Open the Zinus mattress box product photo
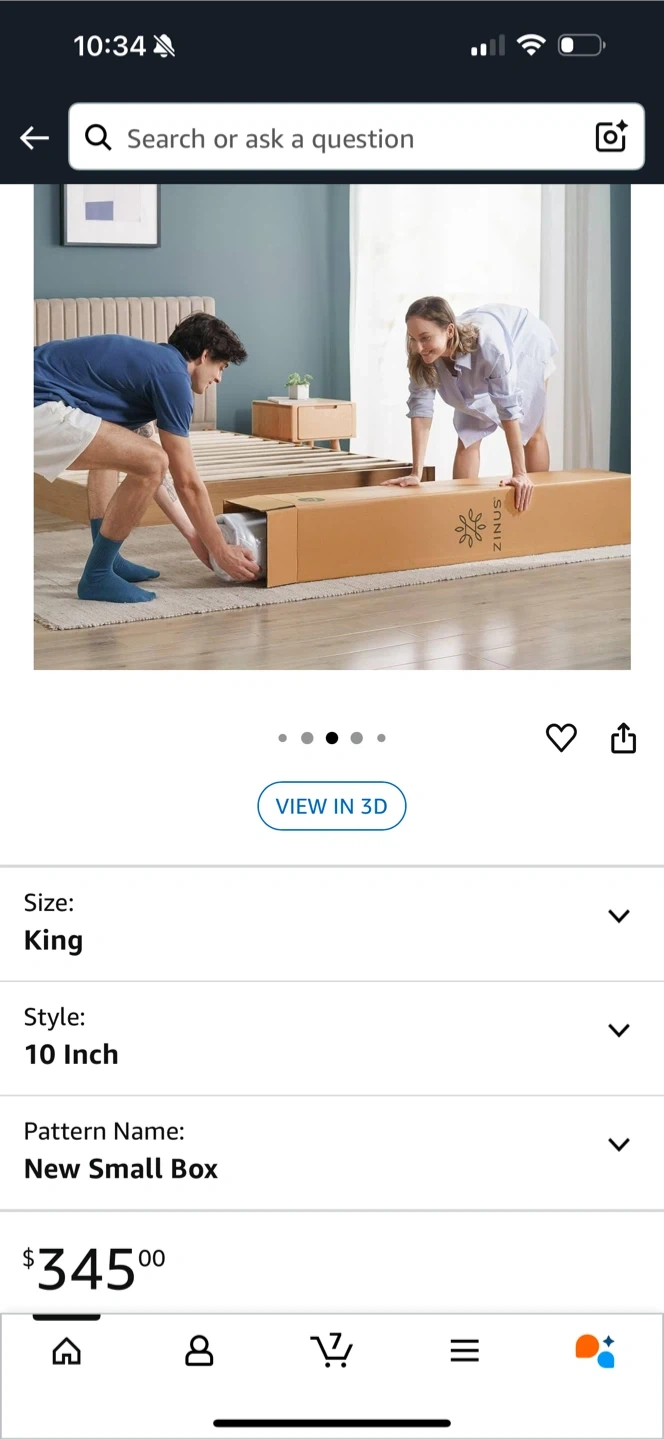Viewport: 664px width, 1440px height. point(332,427)
